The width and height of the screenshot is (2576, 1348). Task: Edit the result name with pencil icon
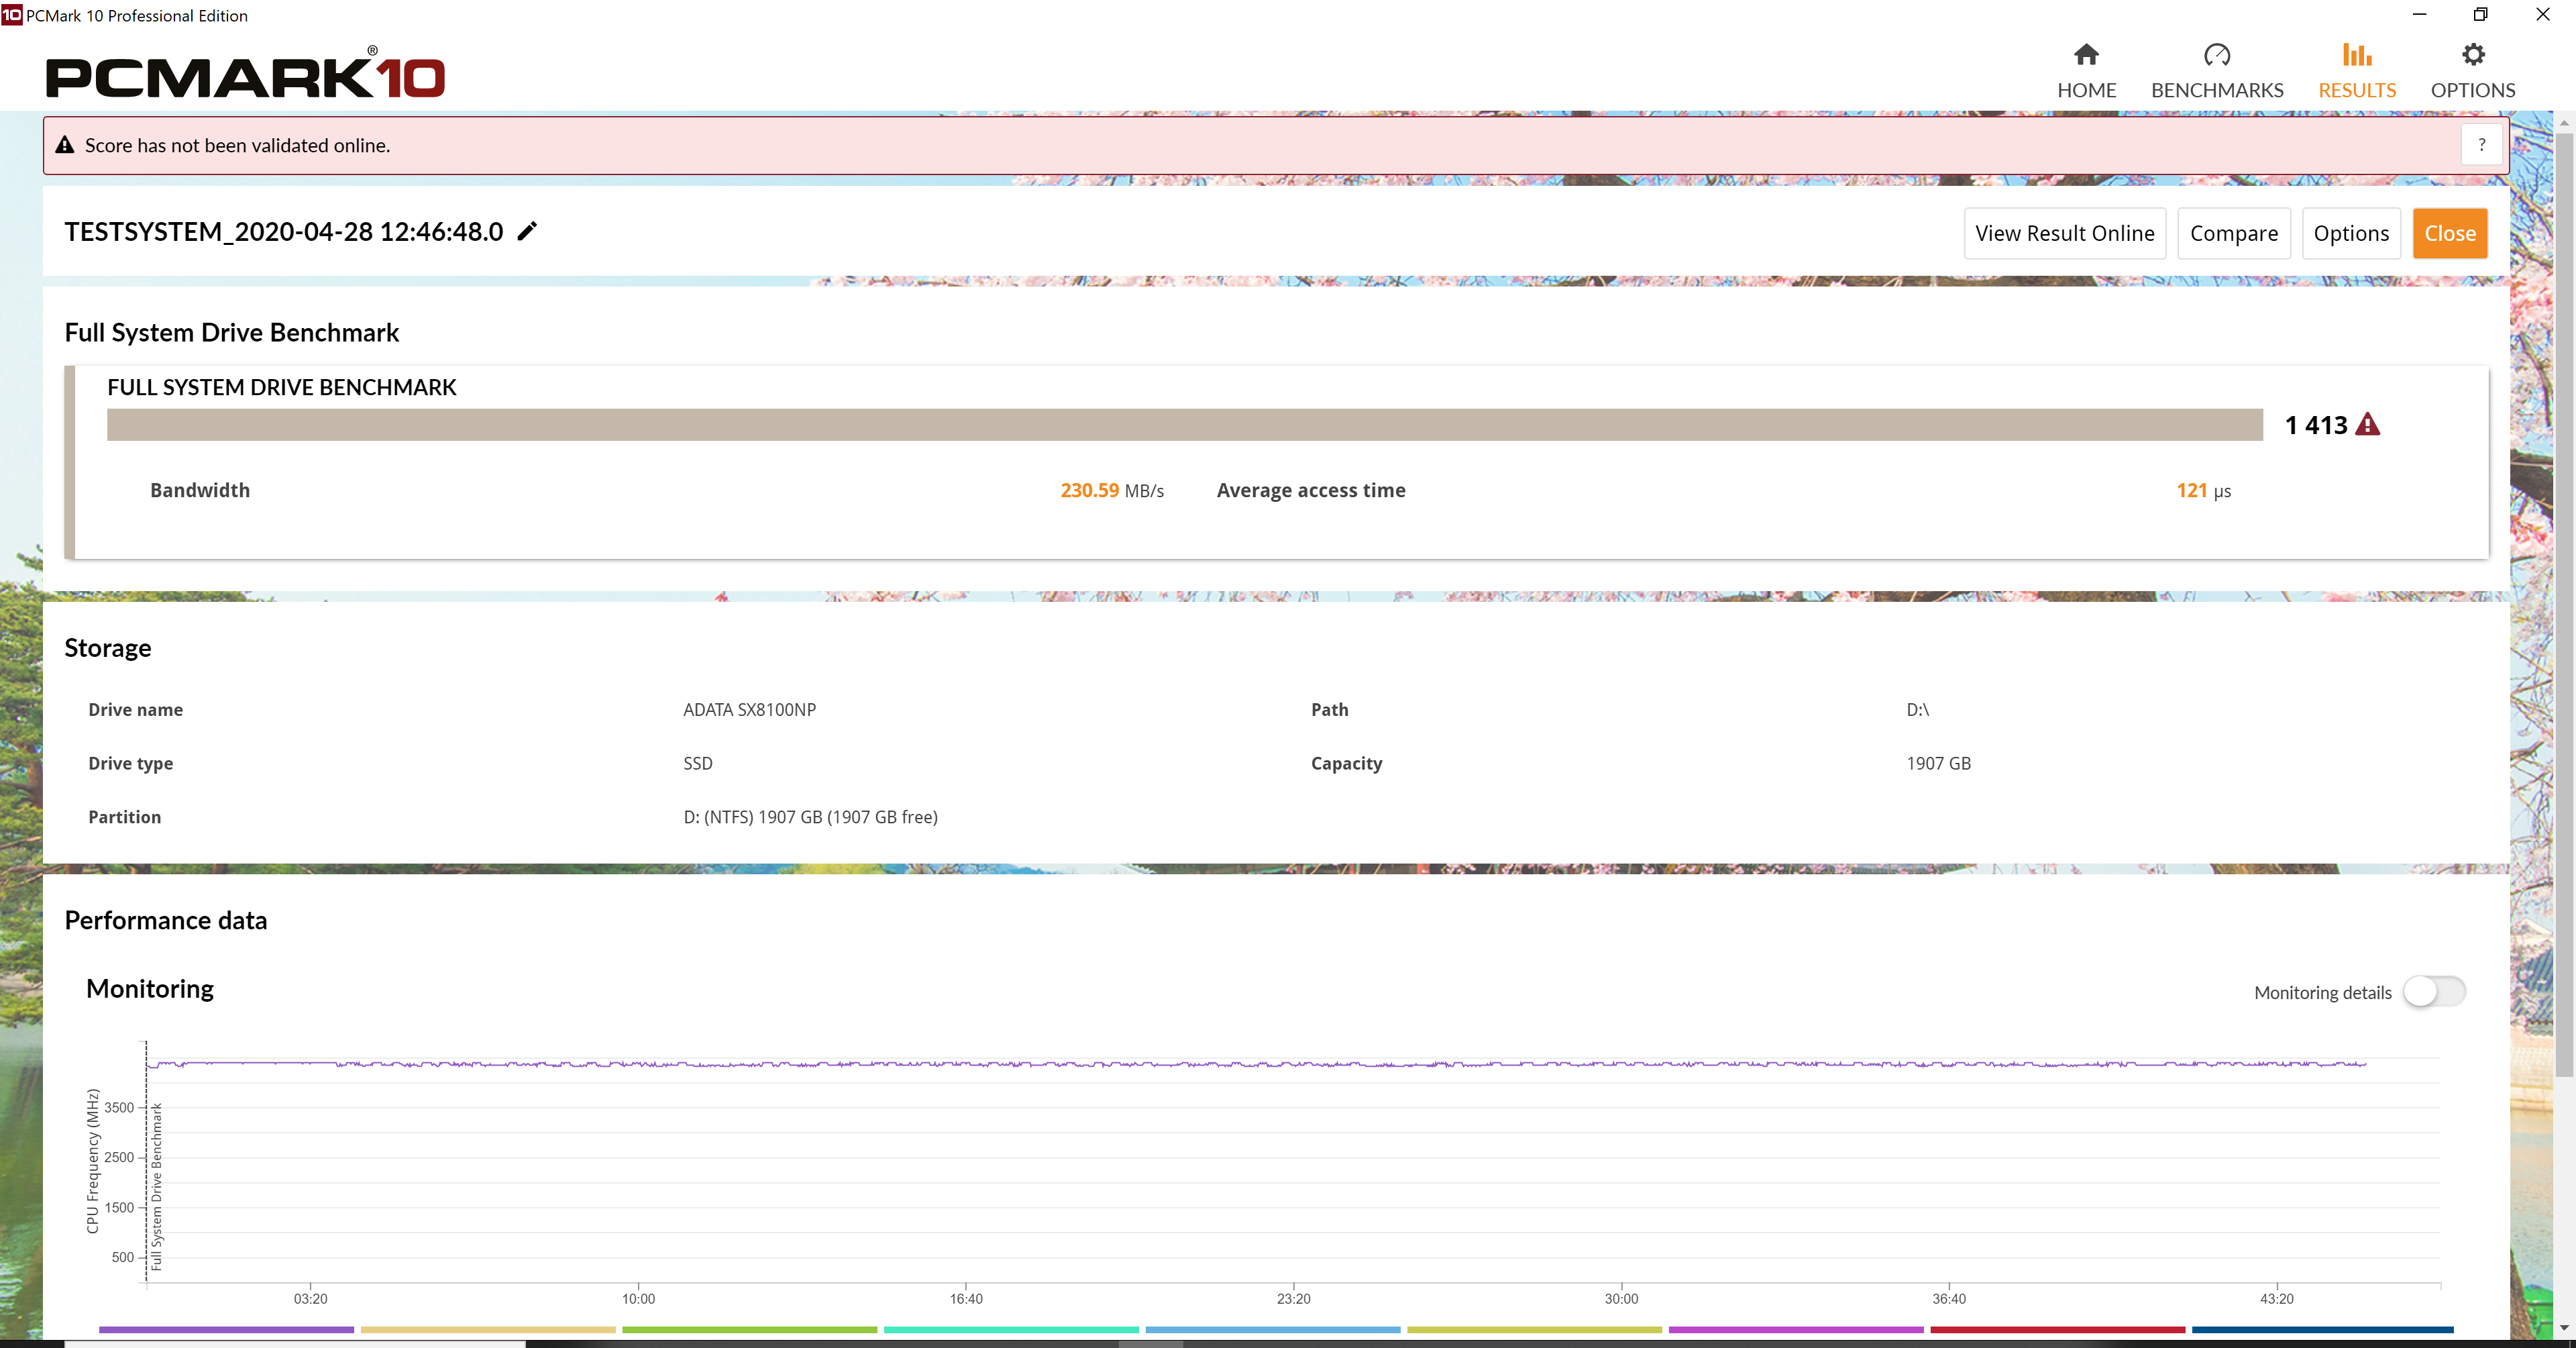527,232
